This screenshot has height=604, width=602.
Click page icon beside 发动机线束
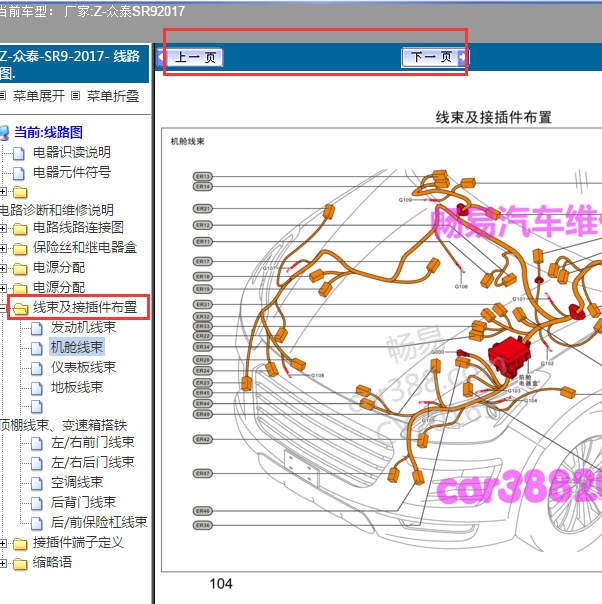(37, 329)
